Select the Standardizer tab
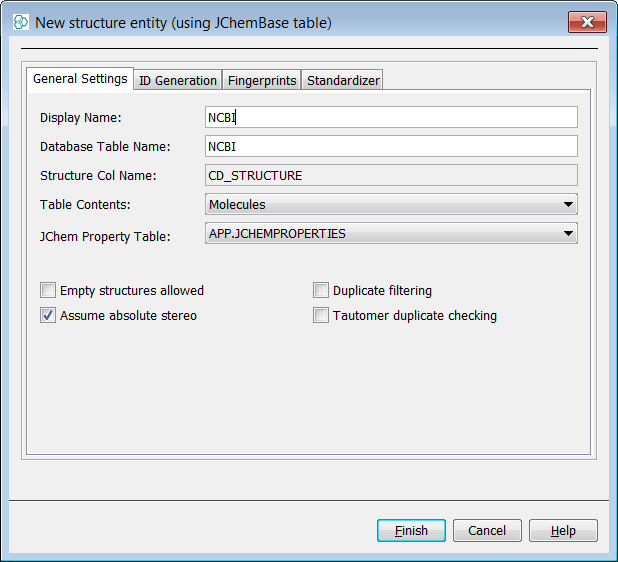 pyautogui.click(x=342, y=81)
